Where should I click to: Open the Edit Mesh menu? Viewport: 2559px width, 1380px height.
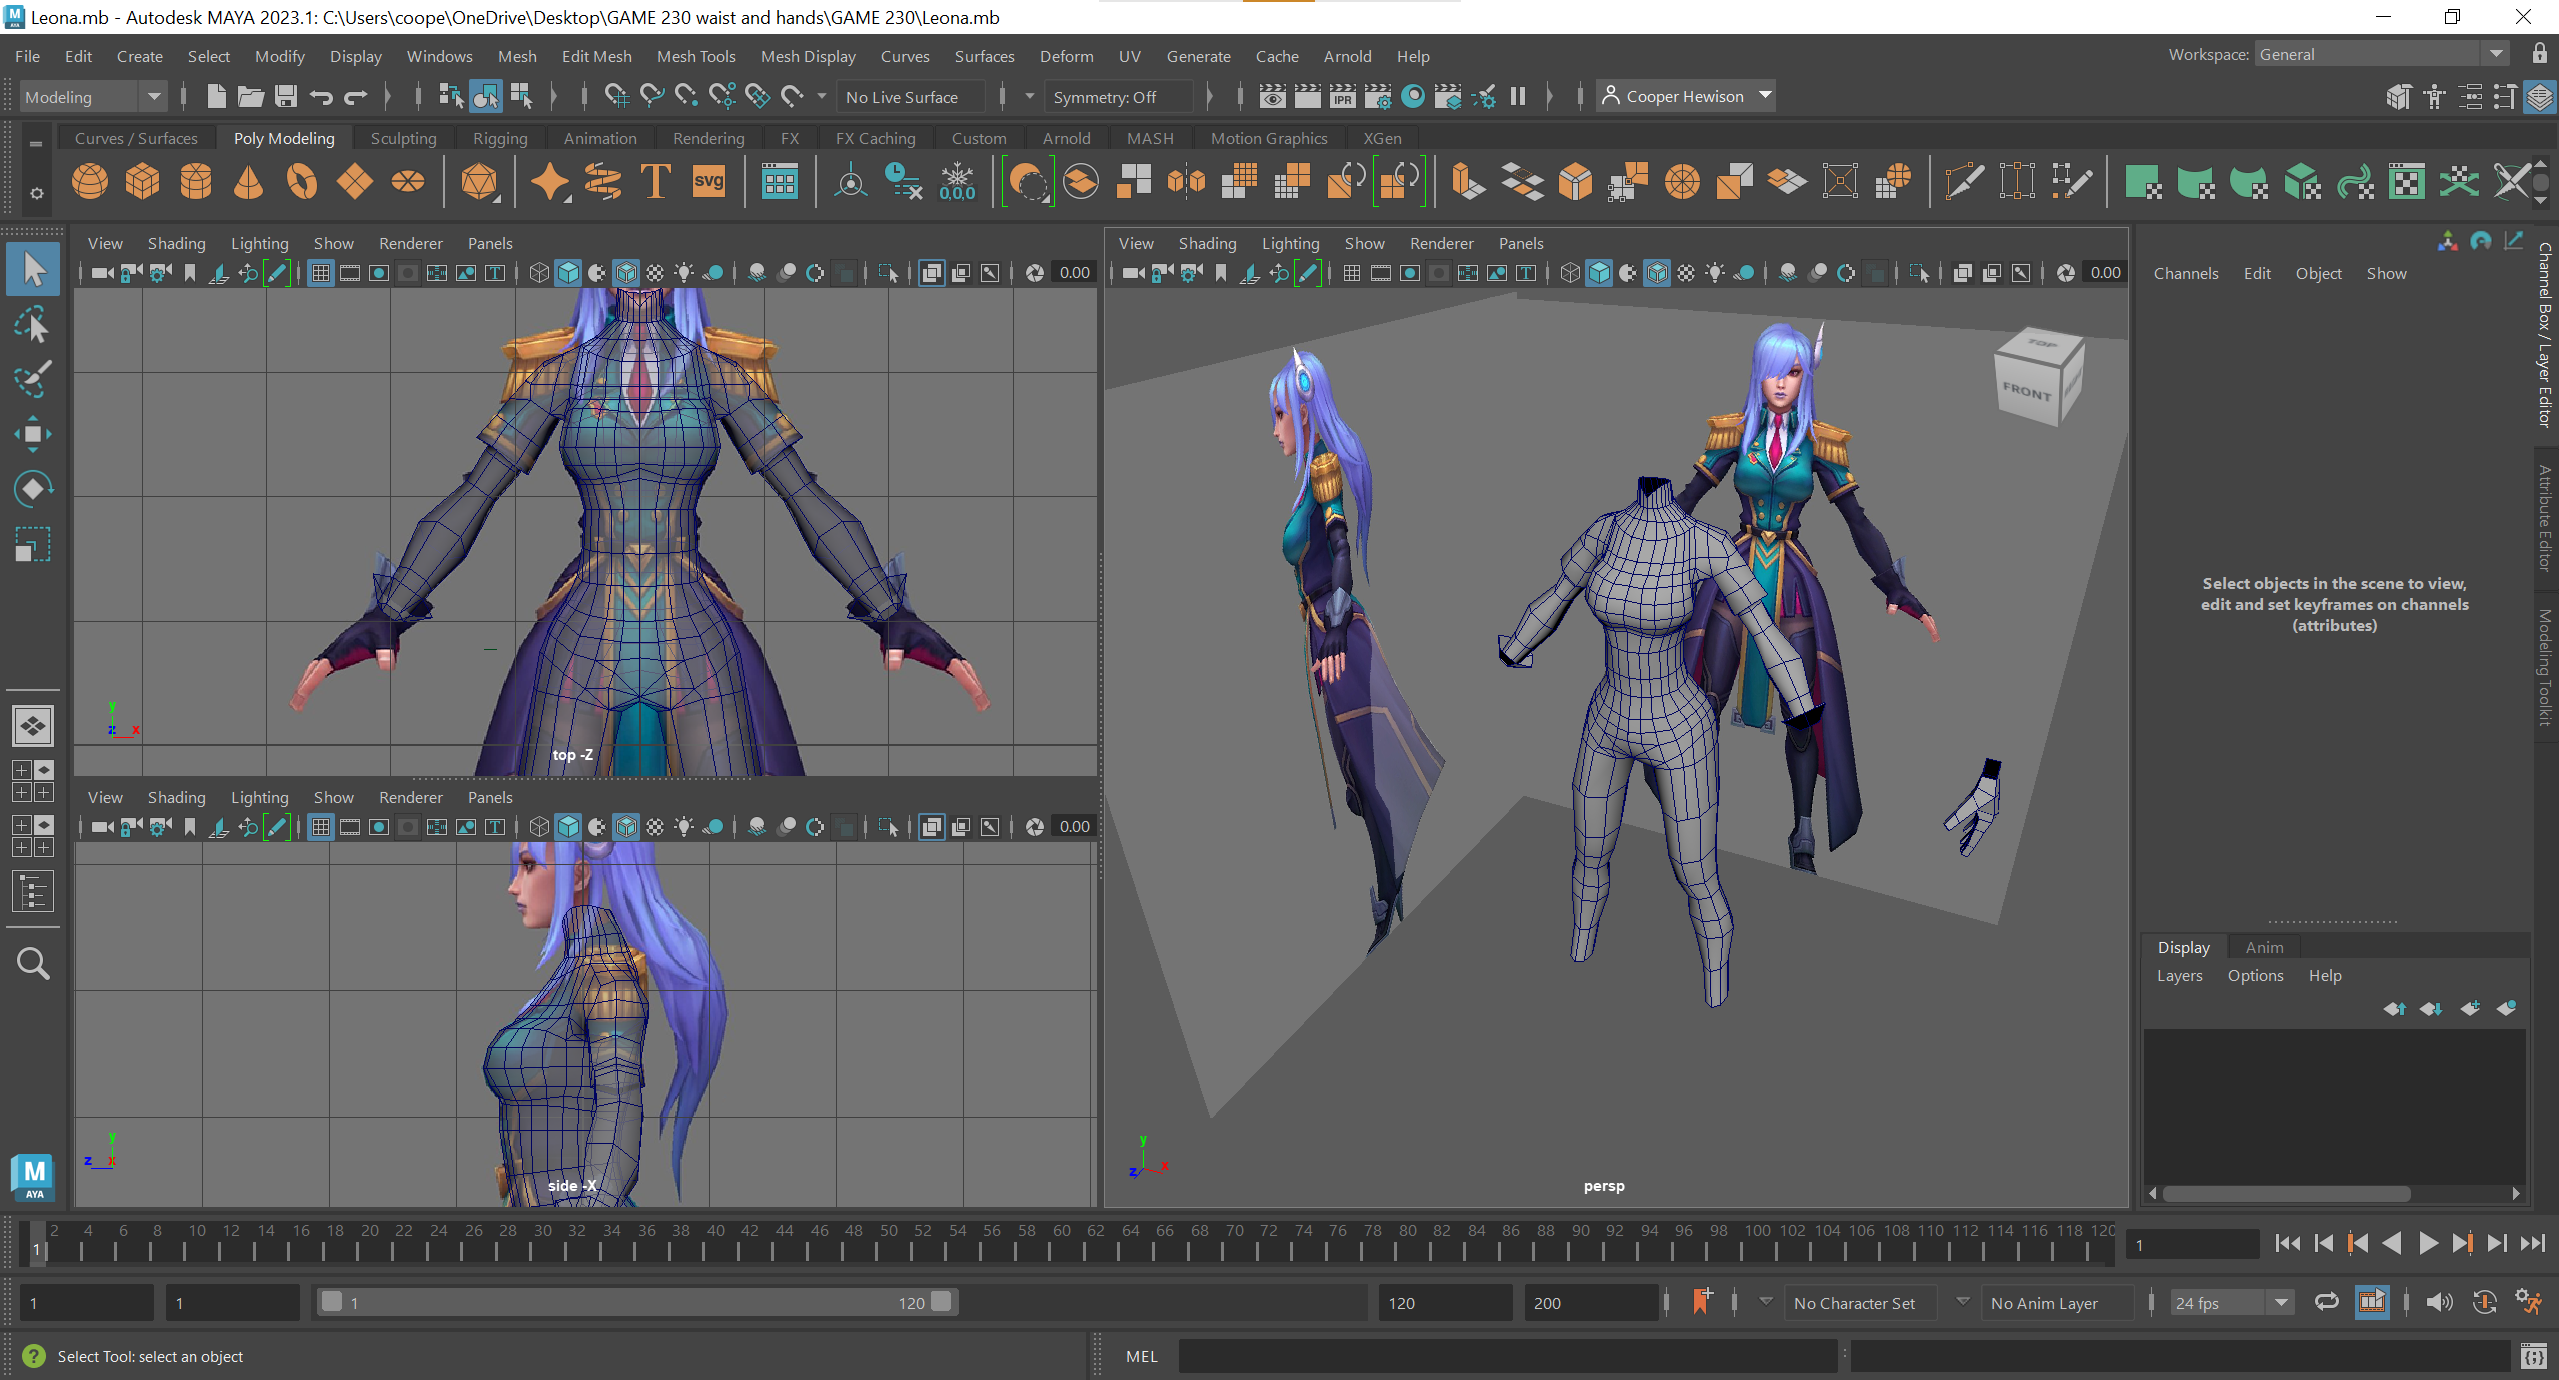[596, 56]
